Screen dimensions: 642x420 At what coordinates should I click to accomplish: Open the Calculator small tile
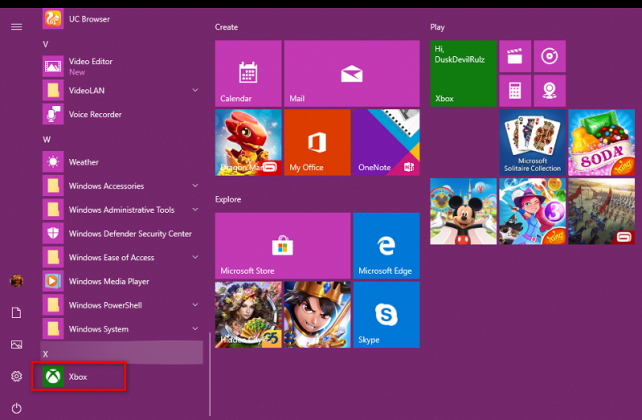tap(515, 90)
